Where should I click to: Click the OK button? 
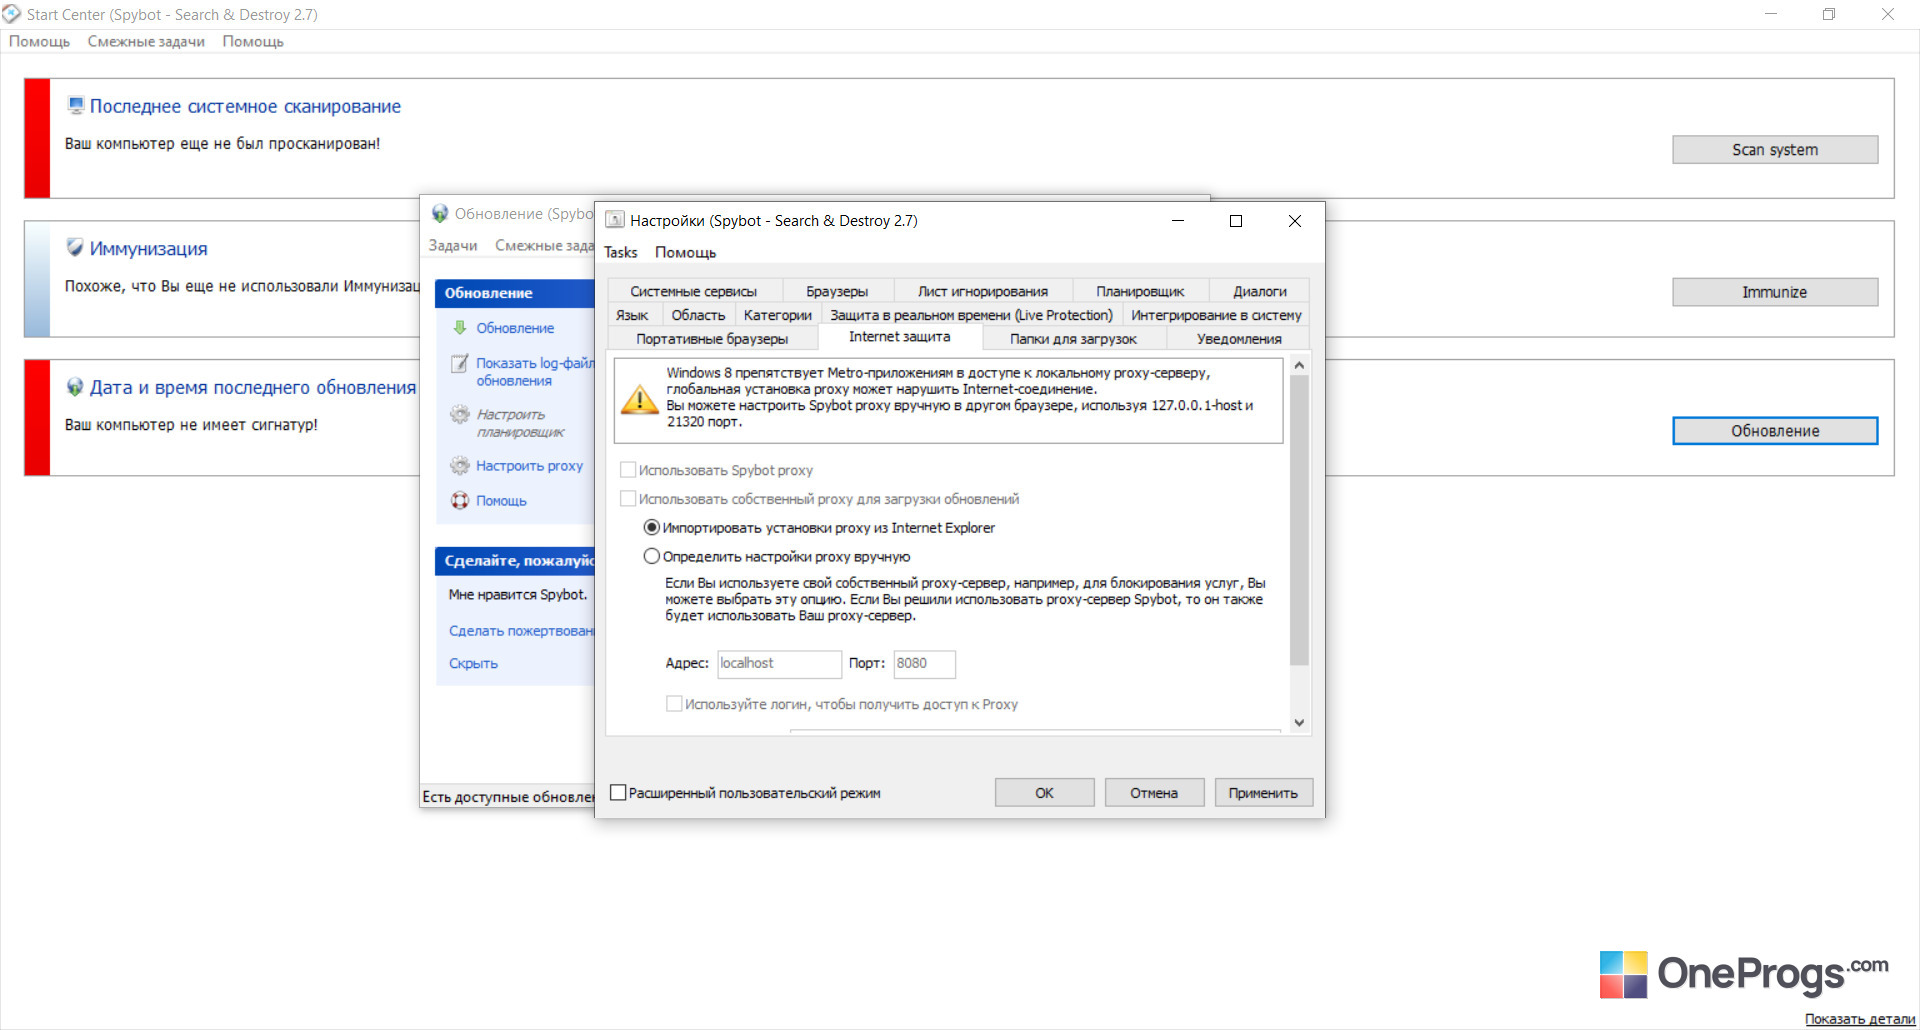[1044, 792]
